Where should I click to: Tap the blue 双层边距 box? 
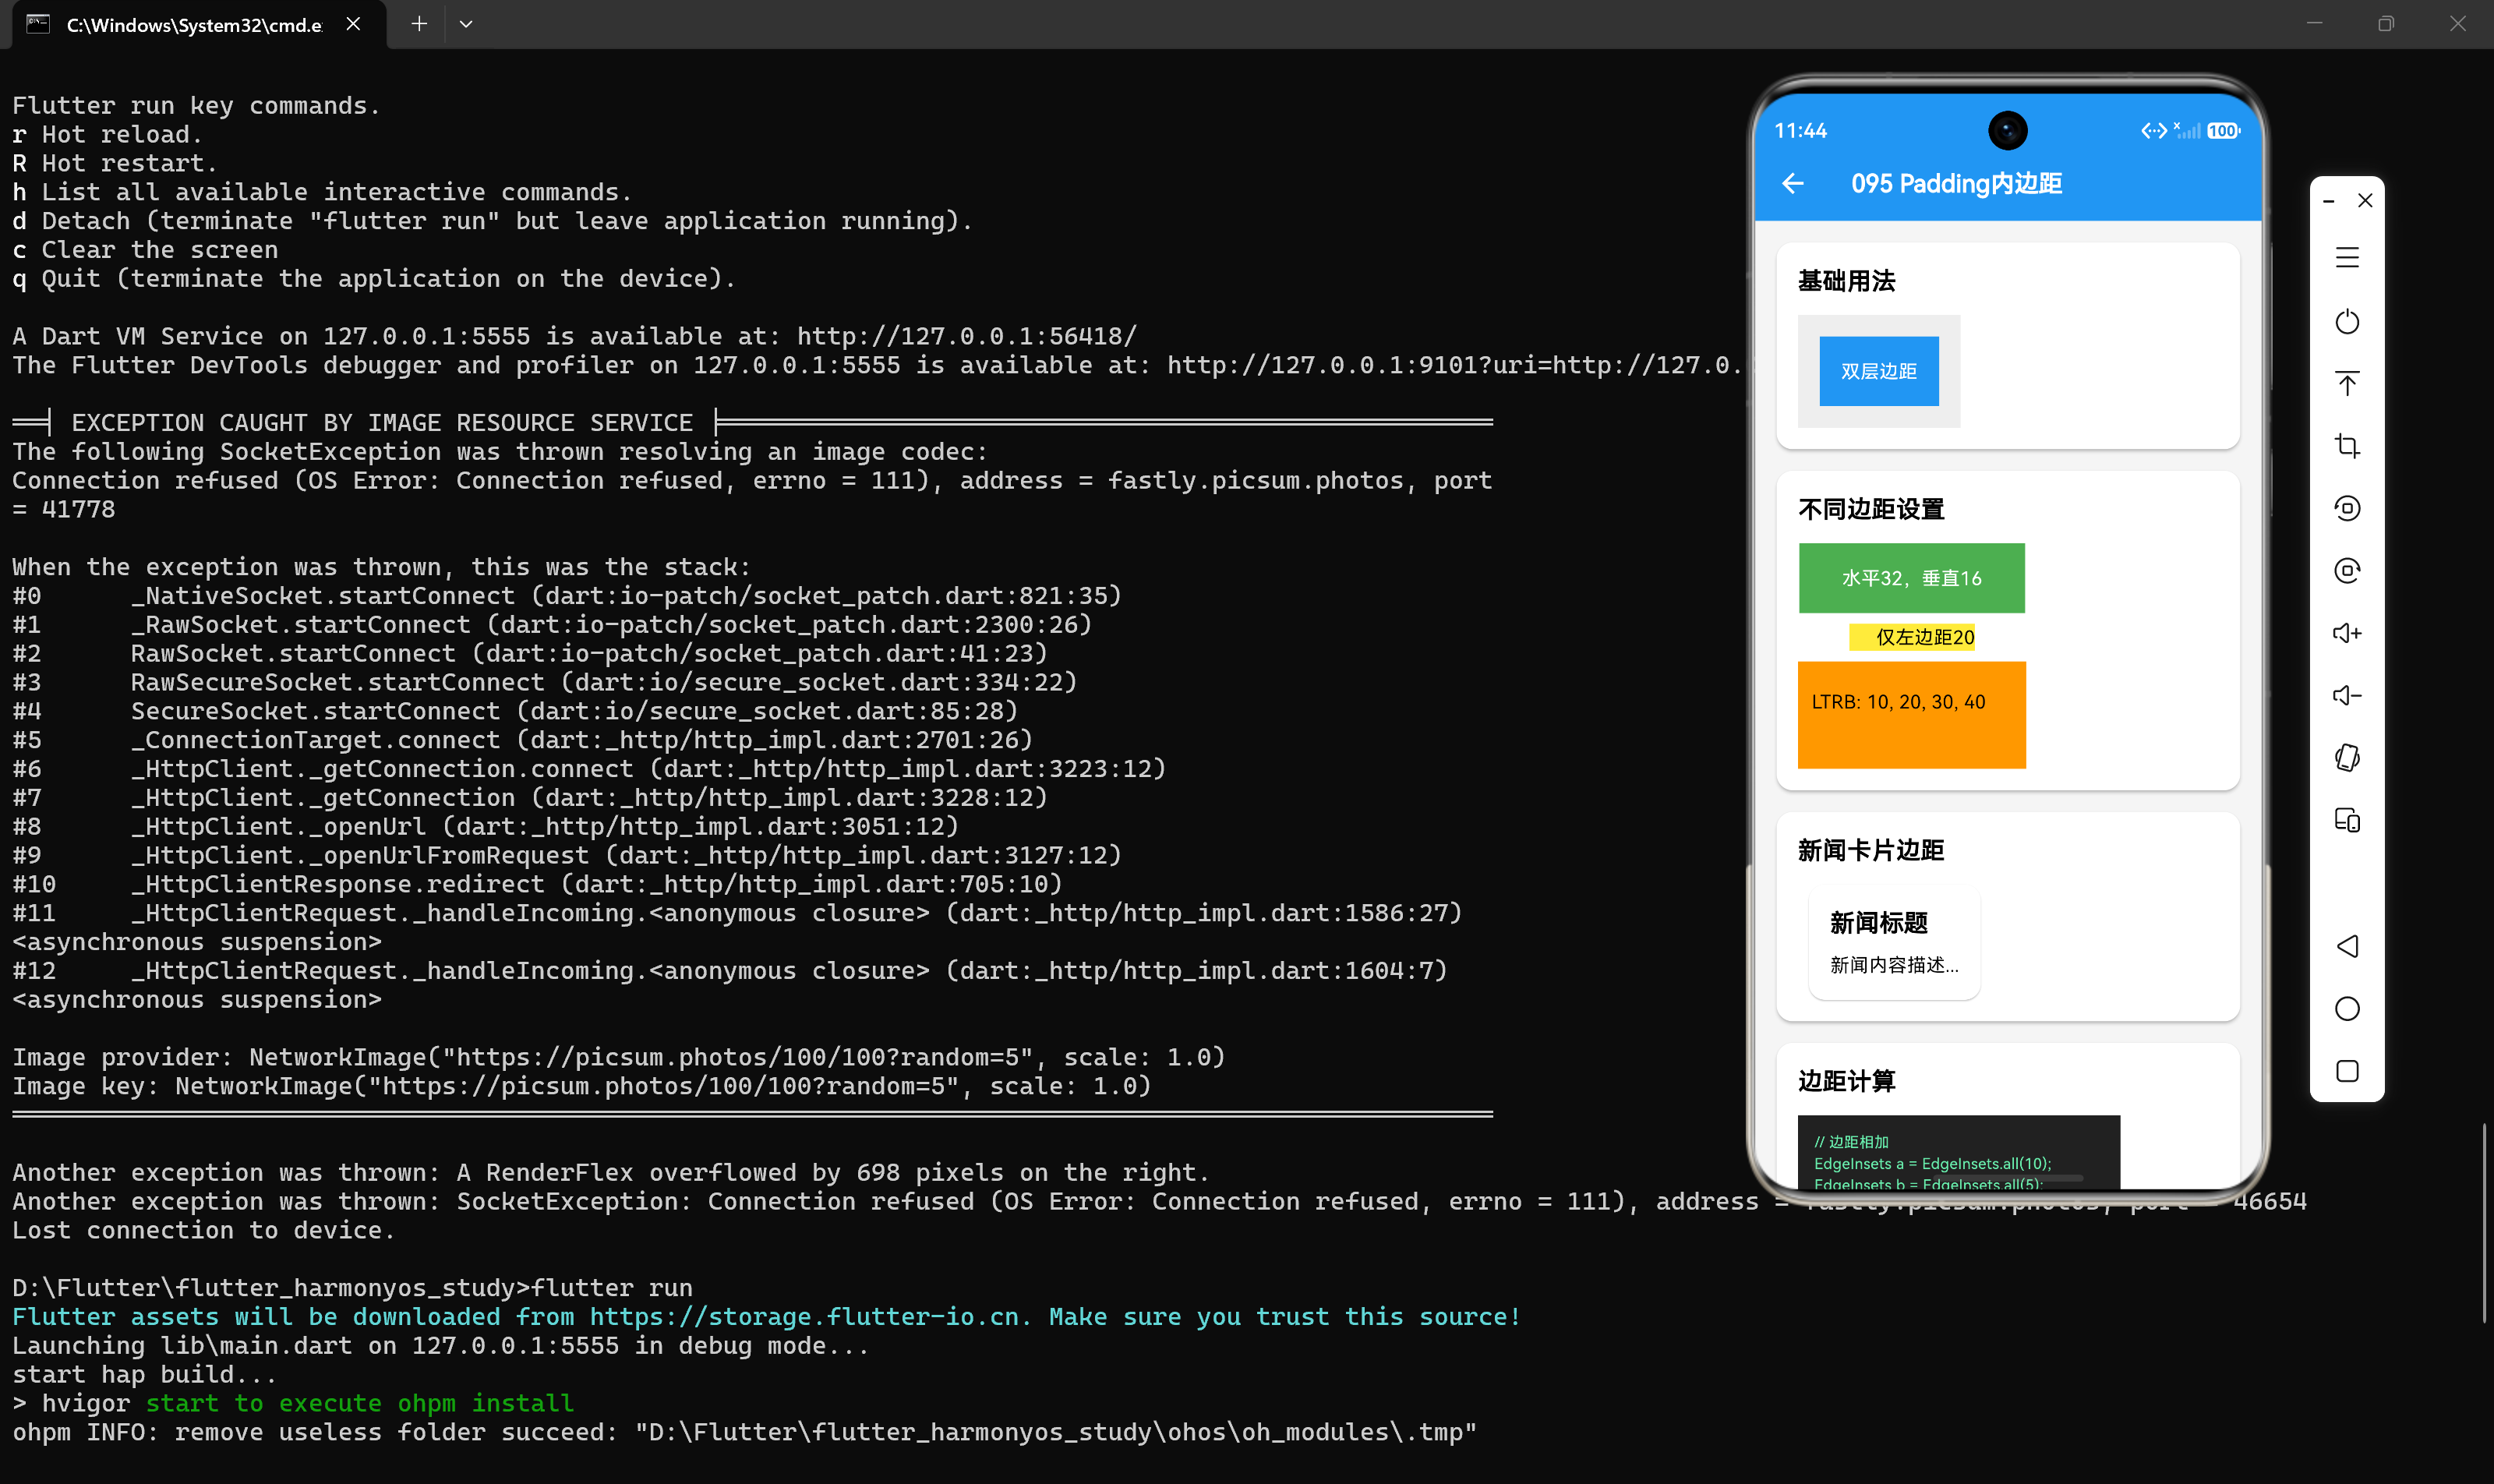coord(1879,371)
